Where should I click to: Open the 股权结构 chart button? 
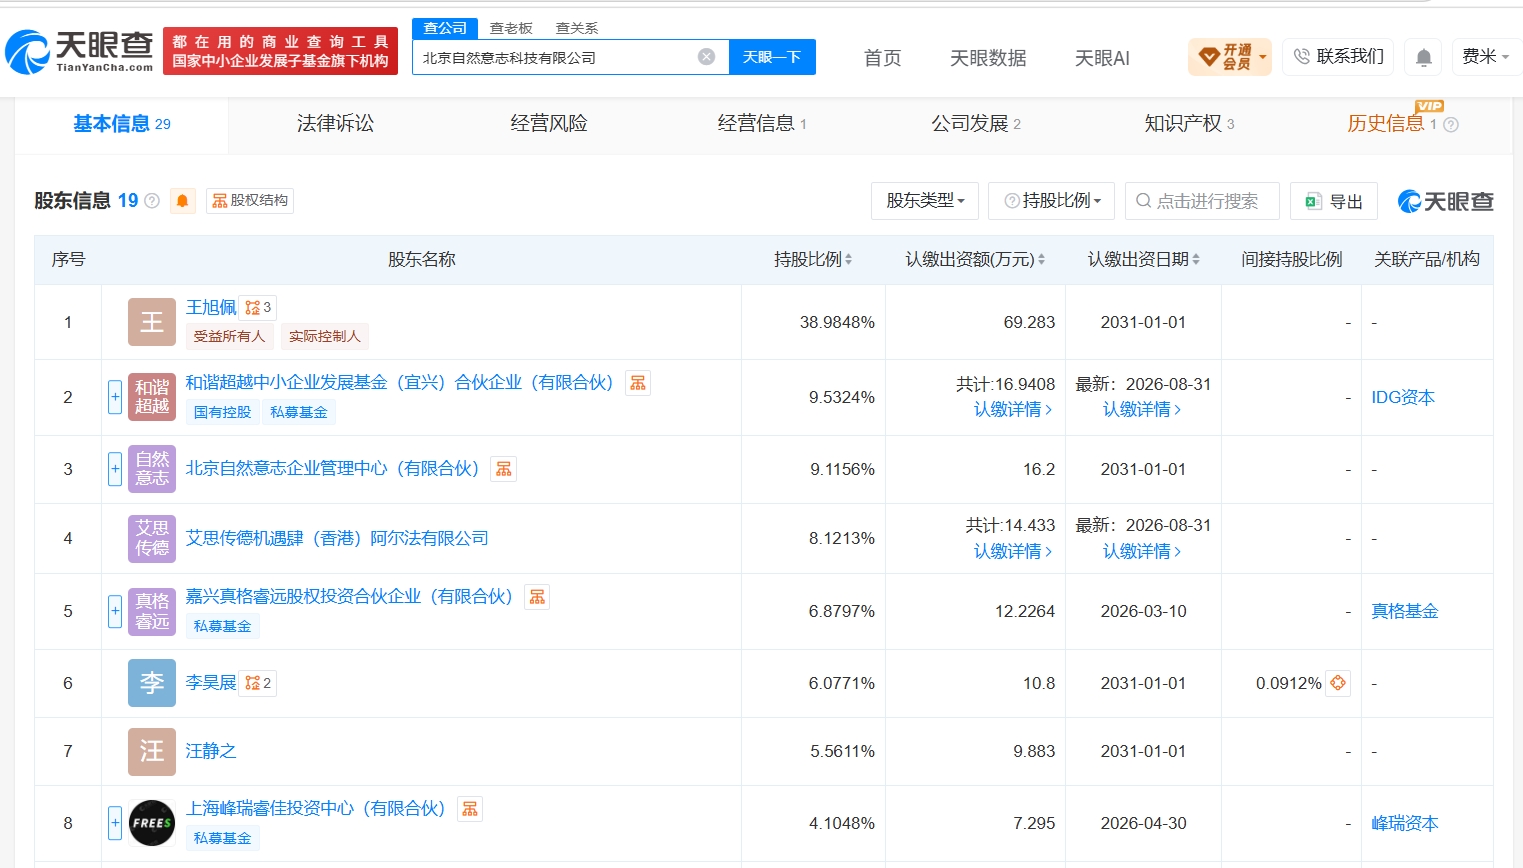point(250,201)
